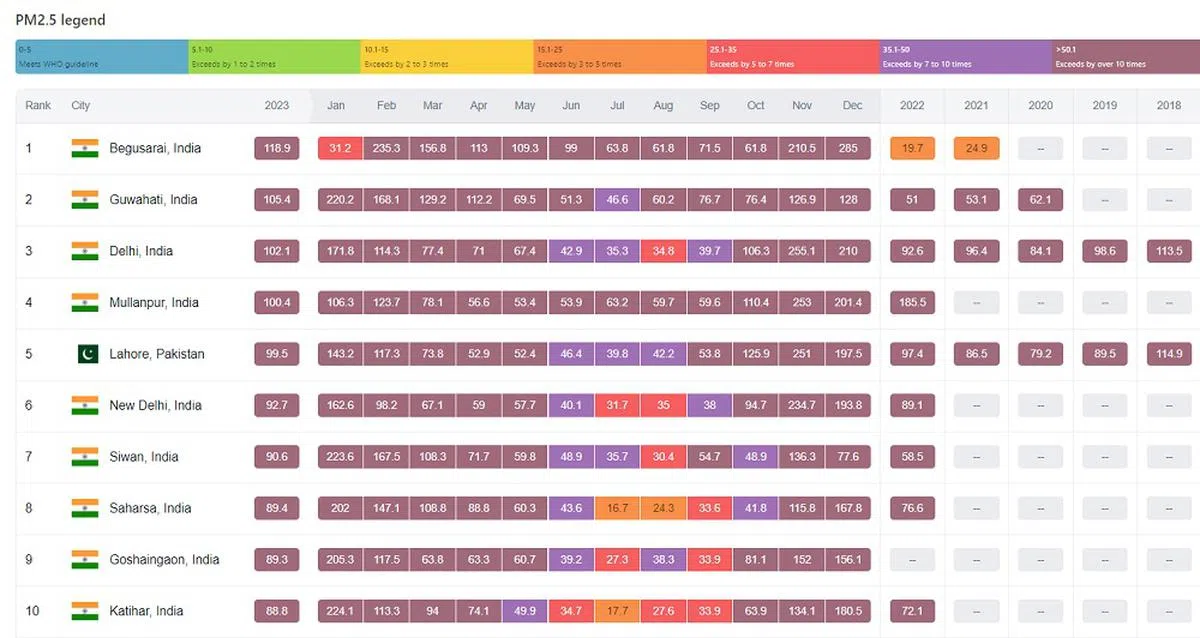1200x638 pixels.
Task: Open the New Delhi, India city link
Action: coord(155,406)
